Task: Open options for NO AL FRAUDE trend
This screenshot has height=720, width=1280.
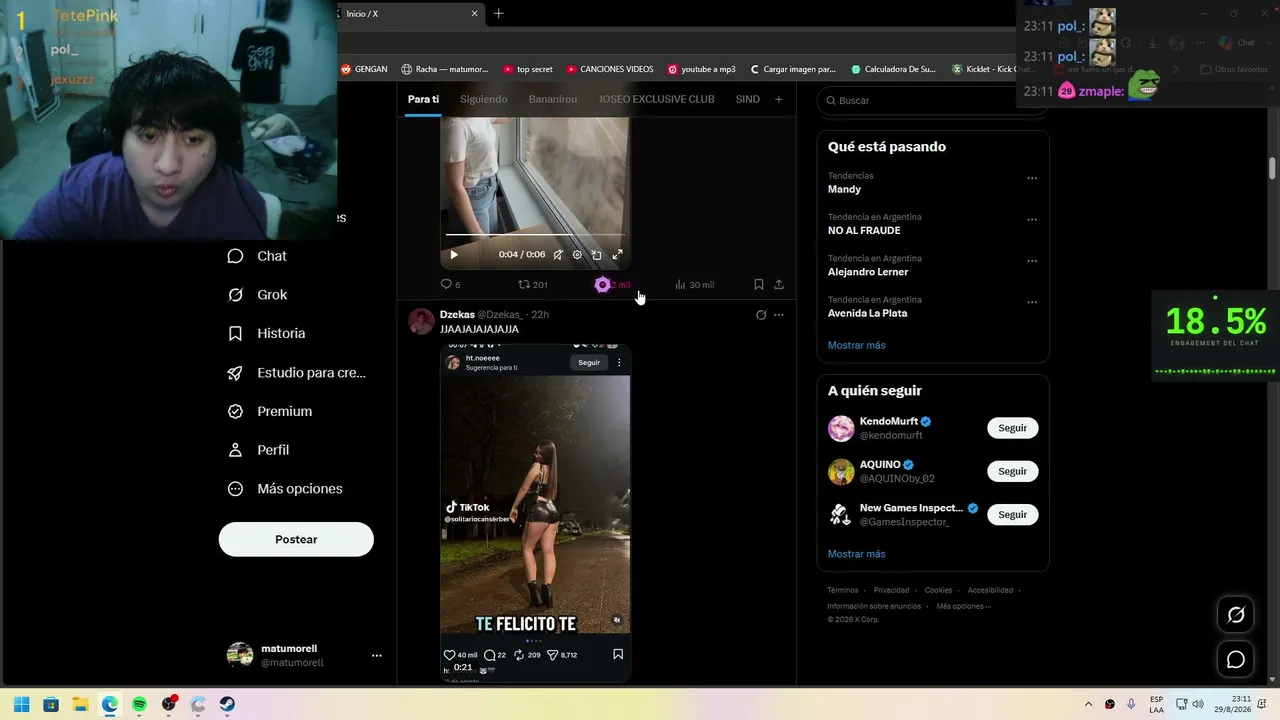Action: [x=1032, y=220]
